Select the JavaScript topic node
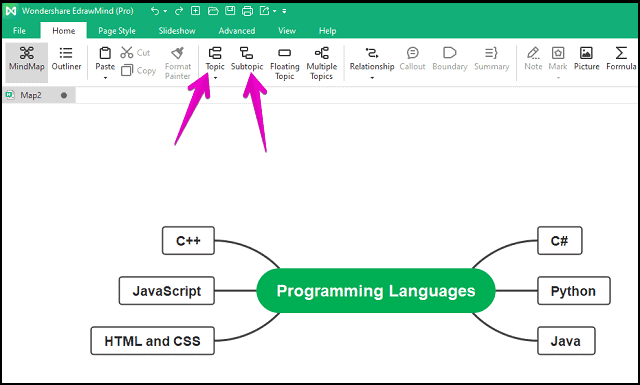 167,291
